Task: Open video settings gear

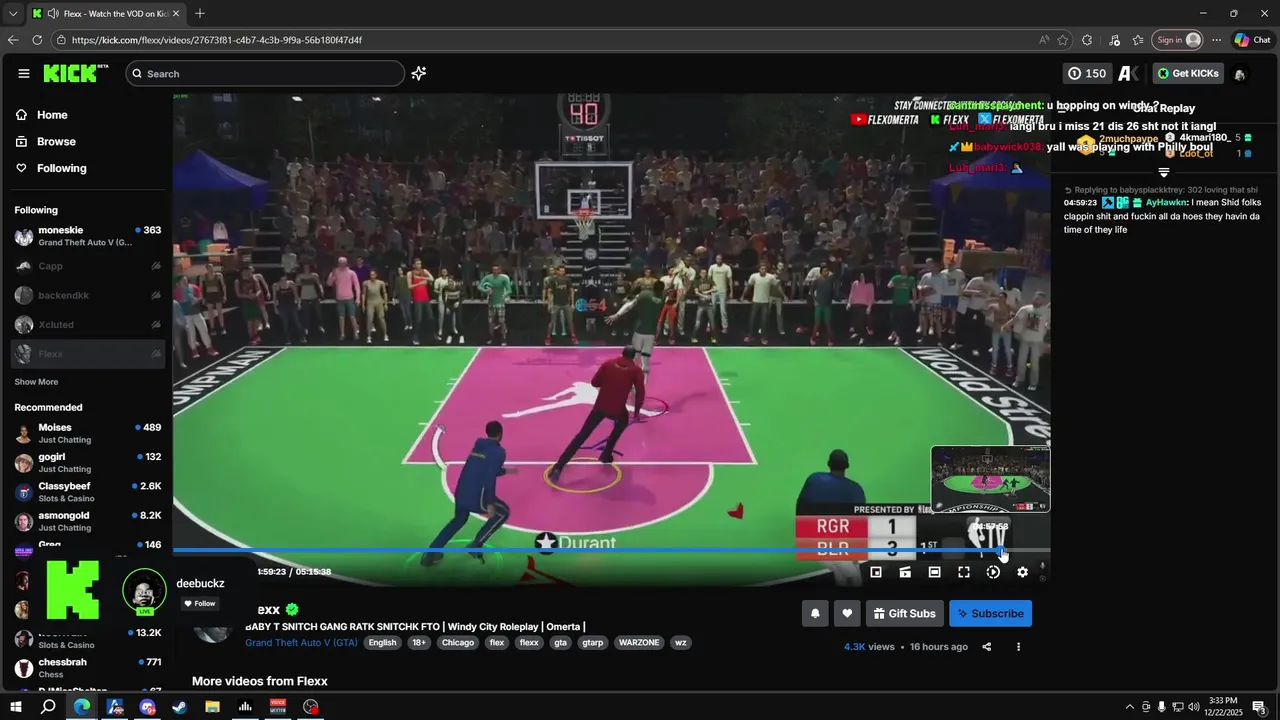Action: pos(1022,572)
